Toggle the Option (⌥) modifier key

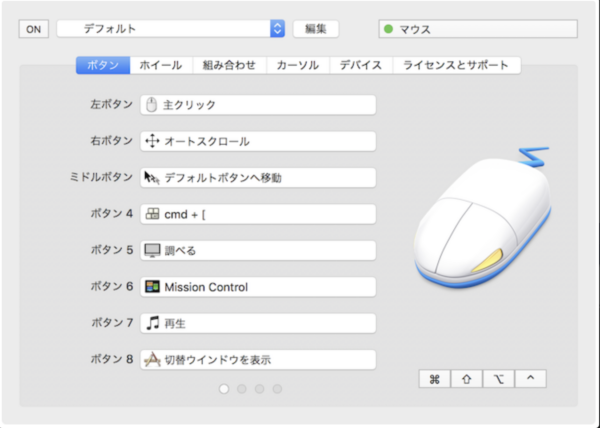tap(498, 379)
